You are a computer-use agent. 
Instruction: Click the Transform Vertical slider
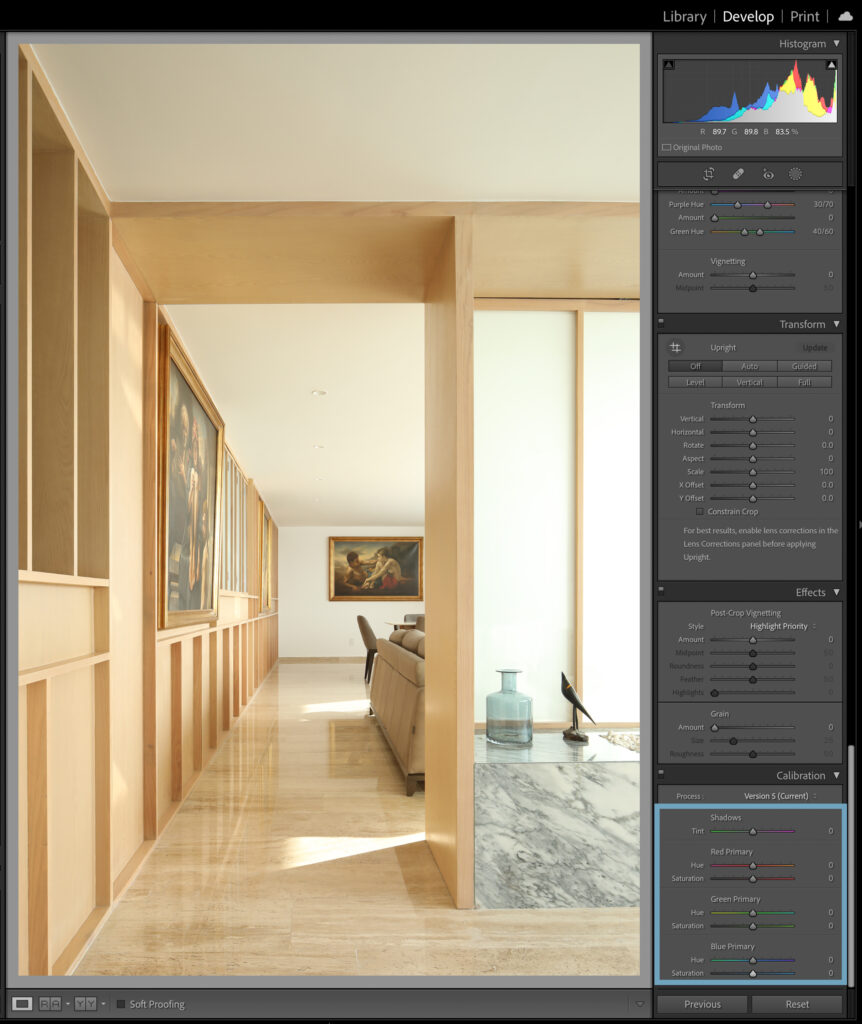tap(752, 419)
